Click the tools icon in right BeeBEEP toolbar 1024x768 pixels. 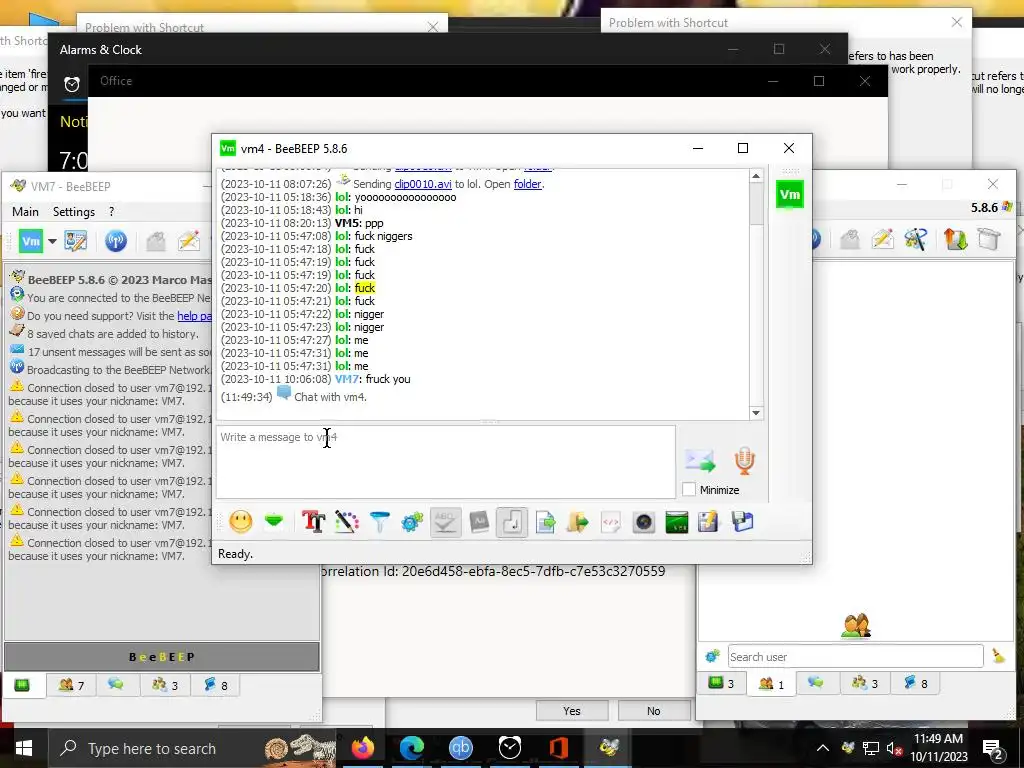point(916,239)
